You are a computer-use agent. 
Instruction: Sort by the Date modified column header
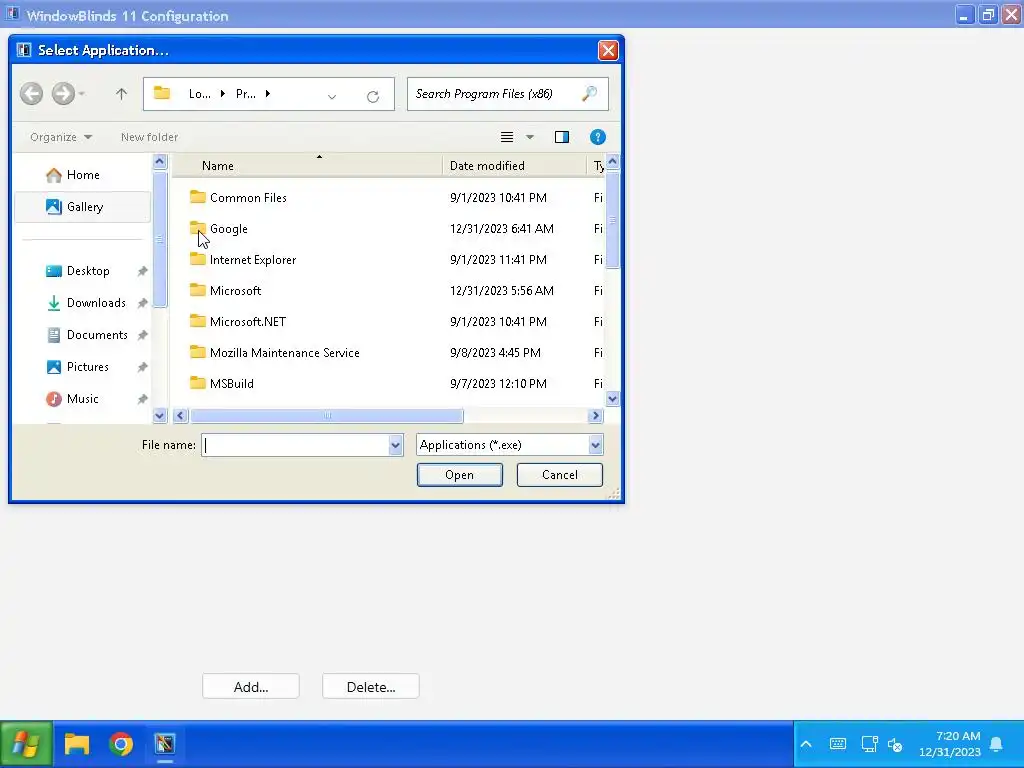point(515,166)
